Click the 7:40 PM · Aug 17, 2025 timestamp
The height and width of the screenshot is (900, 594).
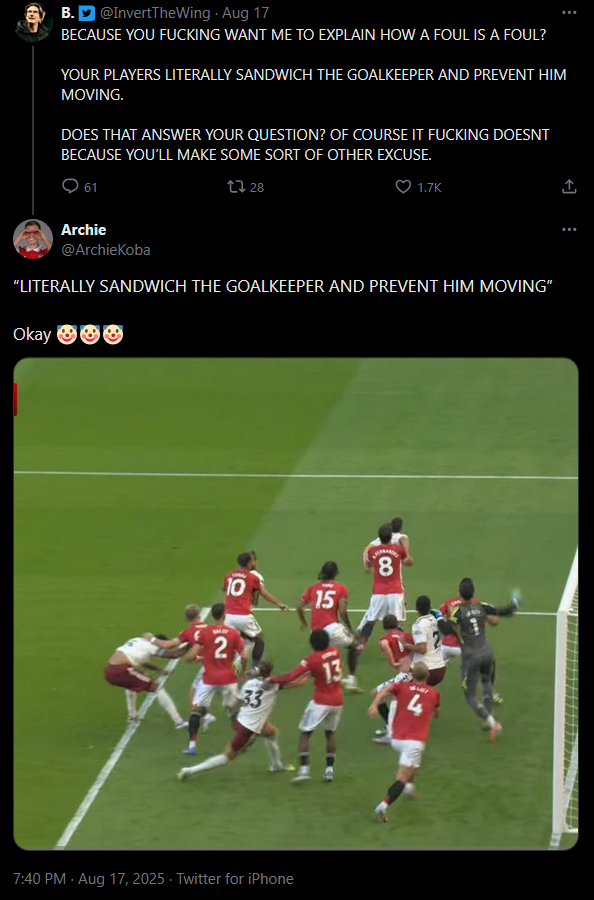click(89, 879)
